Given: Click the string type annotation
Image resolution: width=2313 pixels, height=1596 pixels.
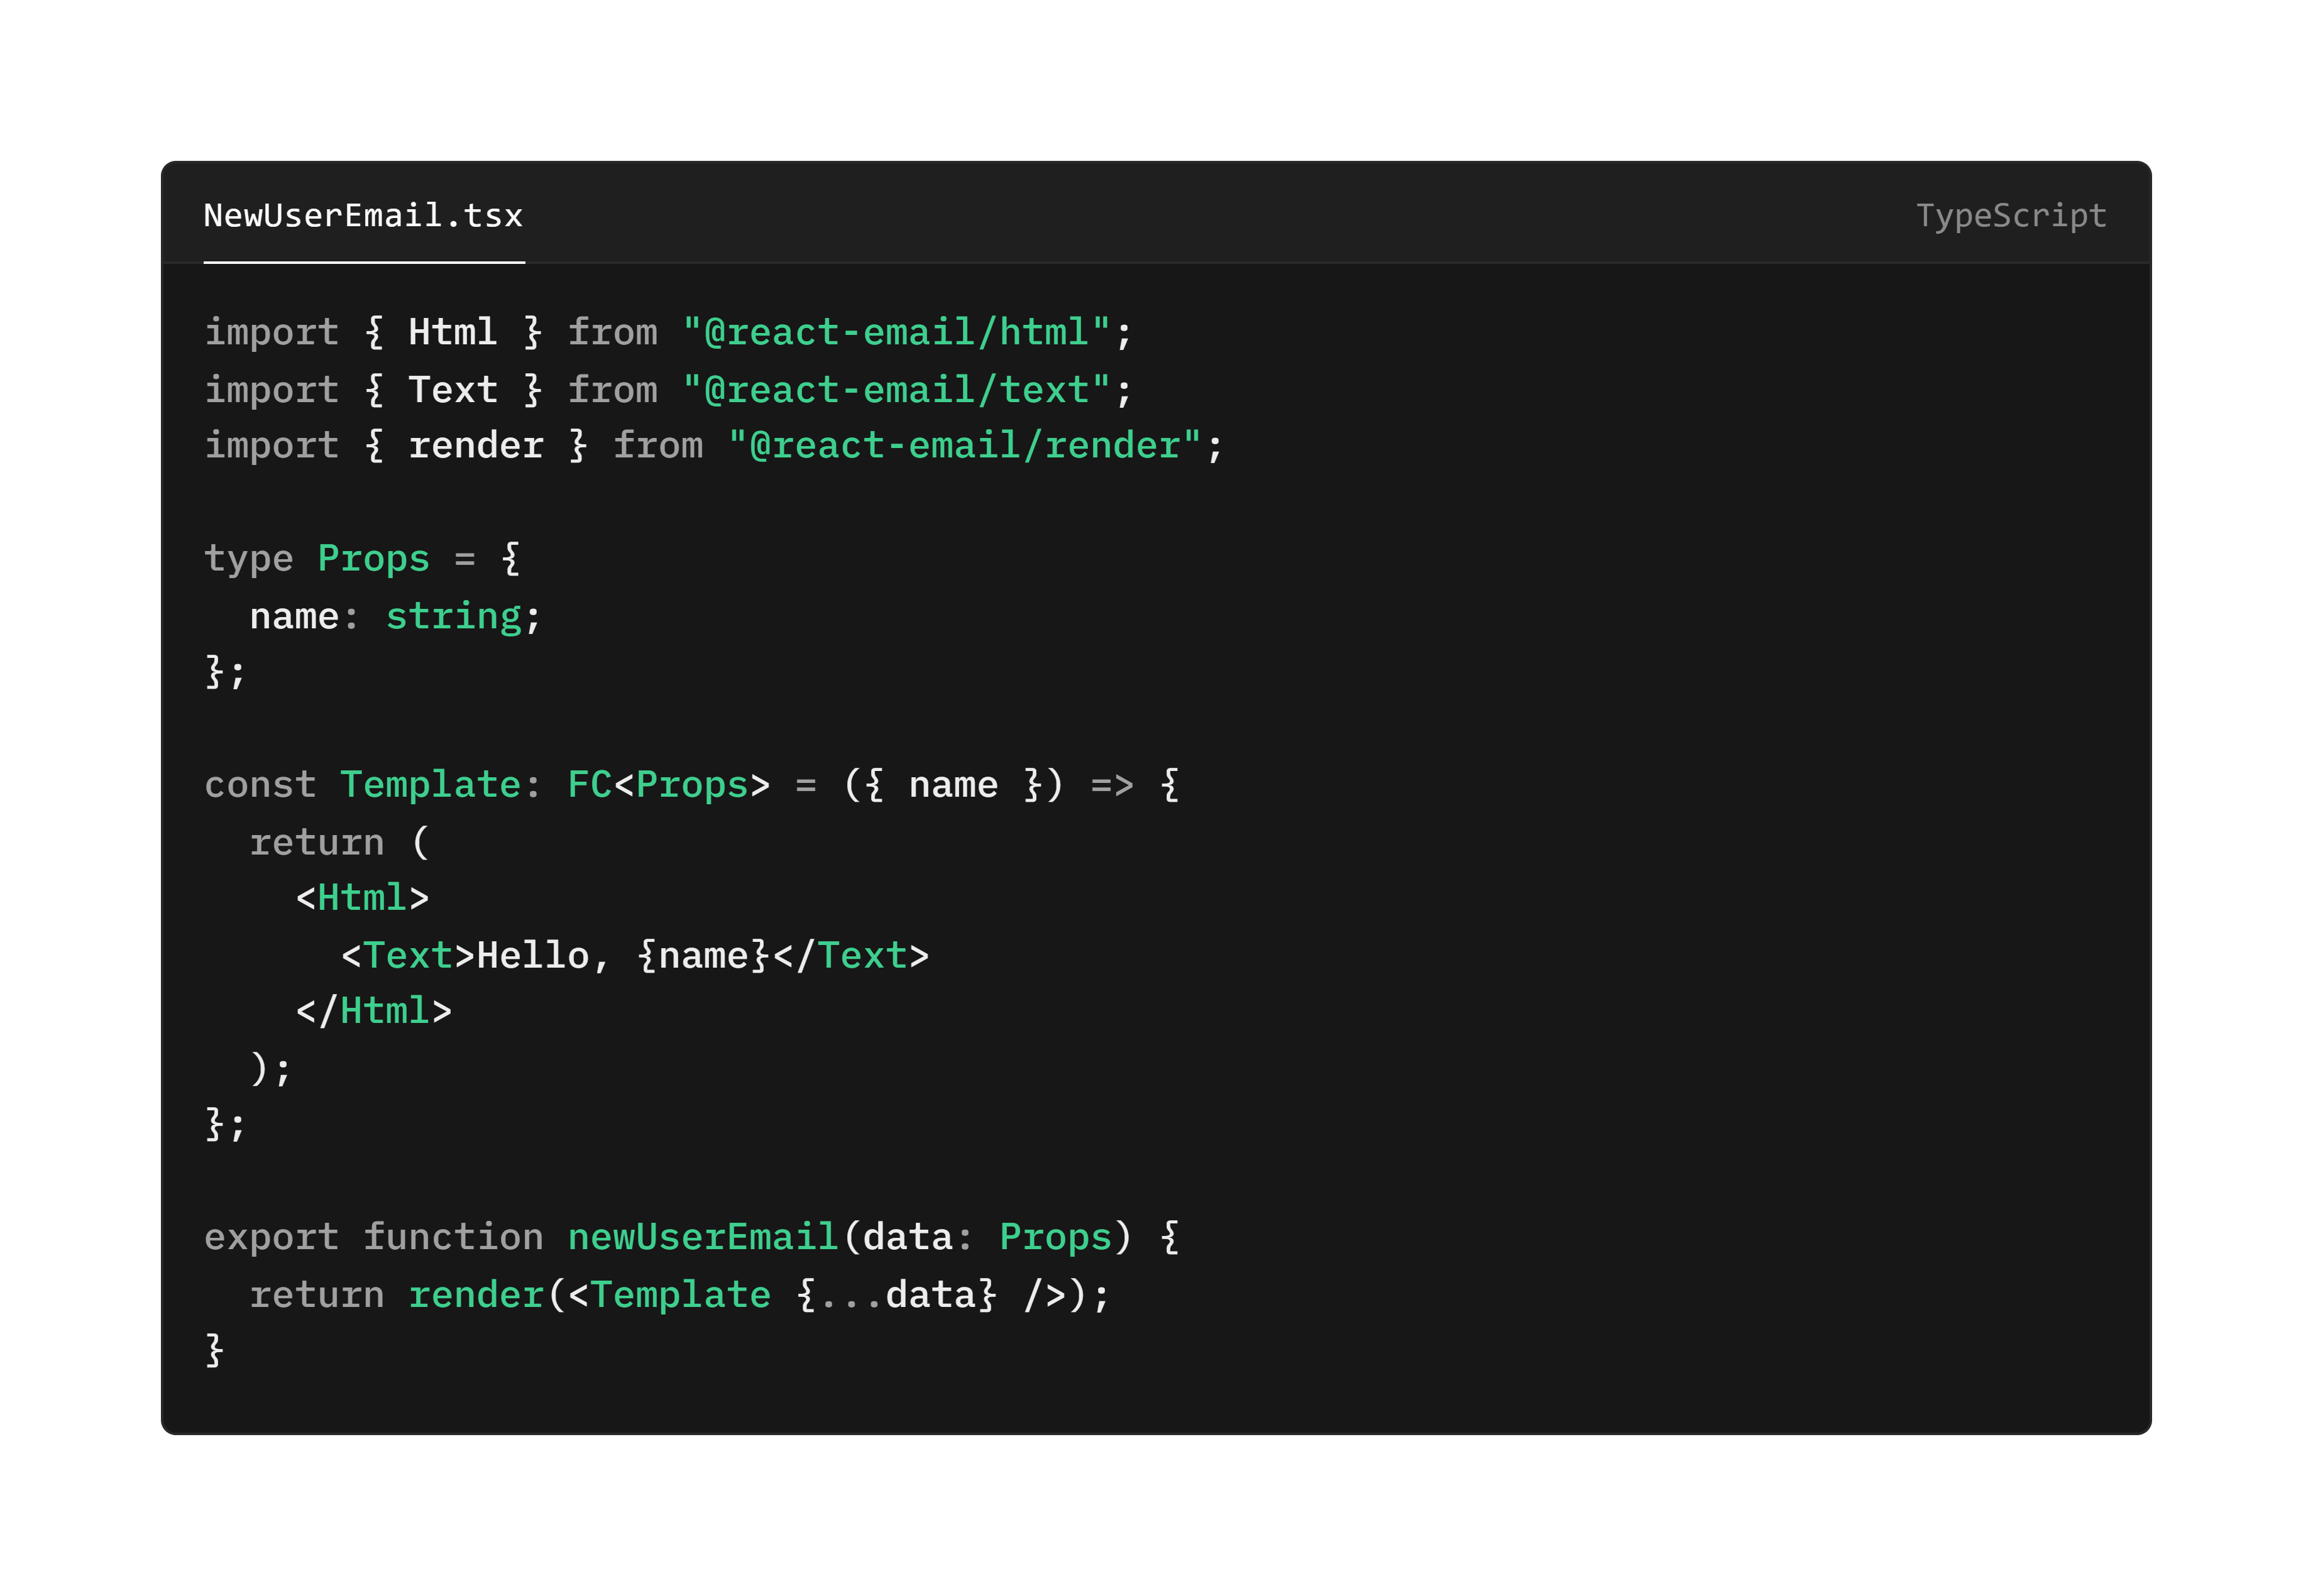Looking at the screenshot, I should tap(454, 616).
